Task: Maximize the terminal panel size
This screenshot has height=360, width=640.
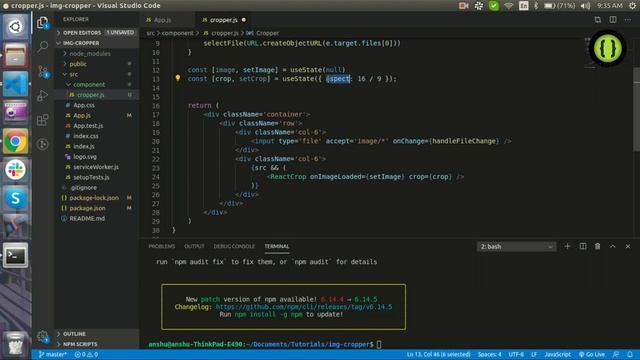Action: click(x=613, y=246)
